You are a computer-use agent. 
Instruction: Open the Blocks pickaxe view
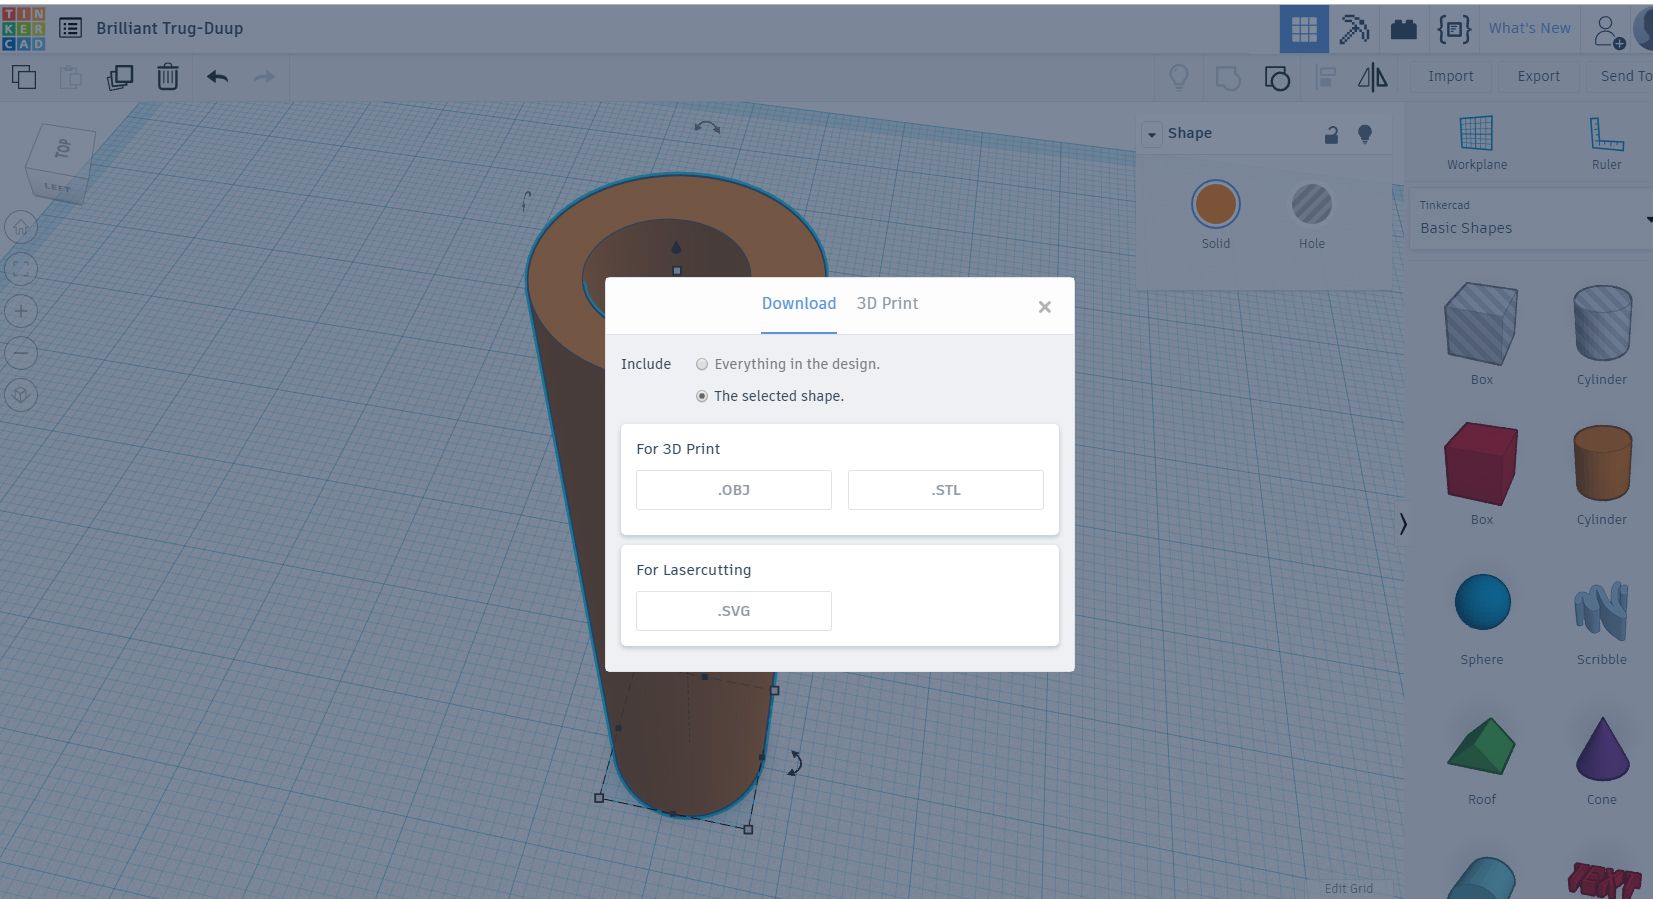coord(1354,28)
